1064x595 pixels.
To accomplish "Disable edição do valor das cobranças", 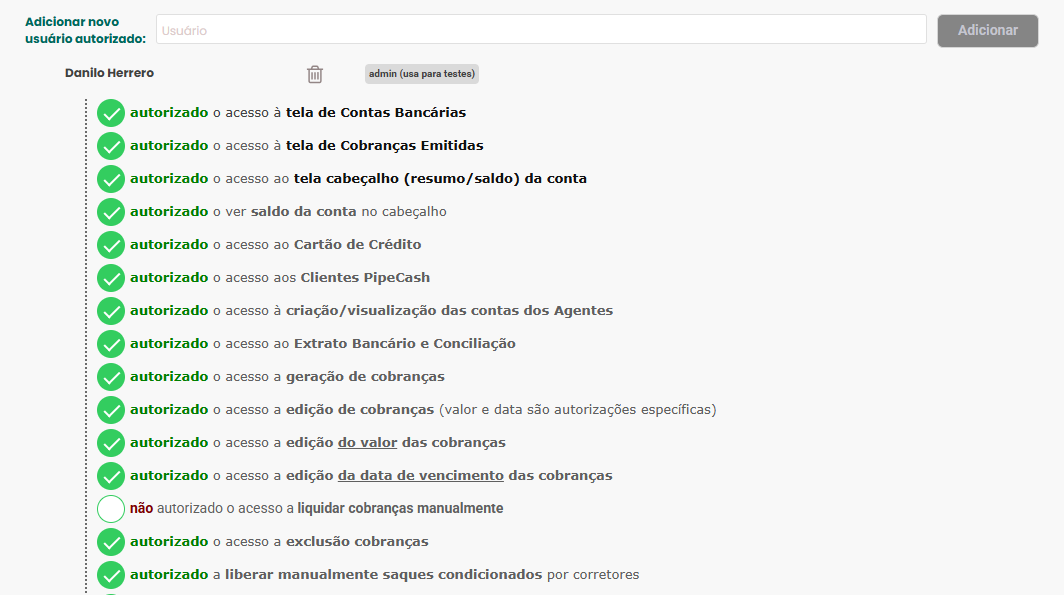I will point(111,443).
